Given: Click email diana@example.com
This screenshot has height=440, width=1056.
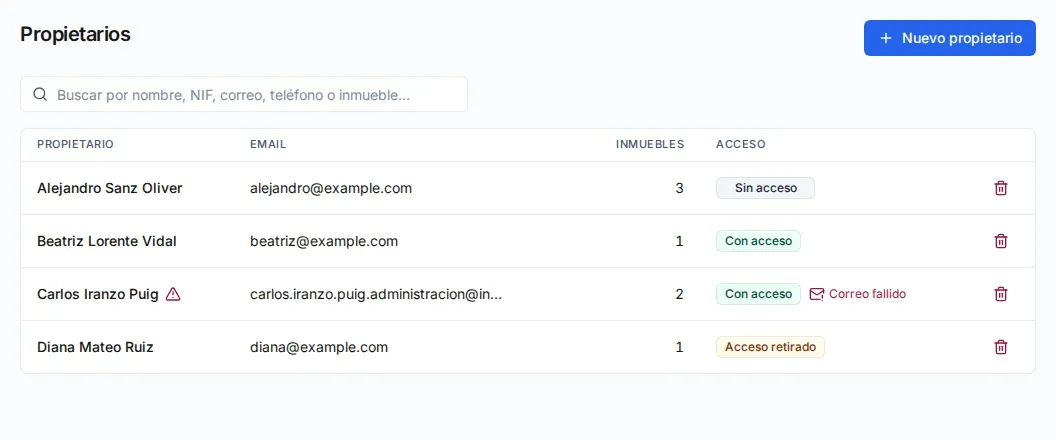Looking at the screenshot, I should [x=319, y=347].
